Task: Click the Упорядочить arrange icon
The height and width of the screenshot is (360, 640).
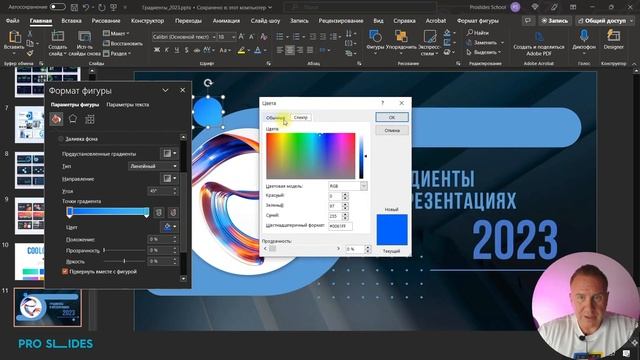Action: click(x=401, y=37)
